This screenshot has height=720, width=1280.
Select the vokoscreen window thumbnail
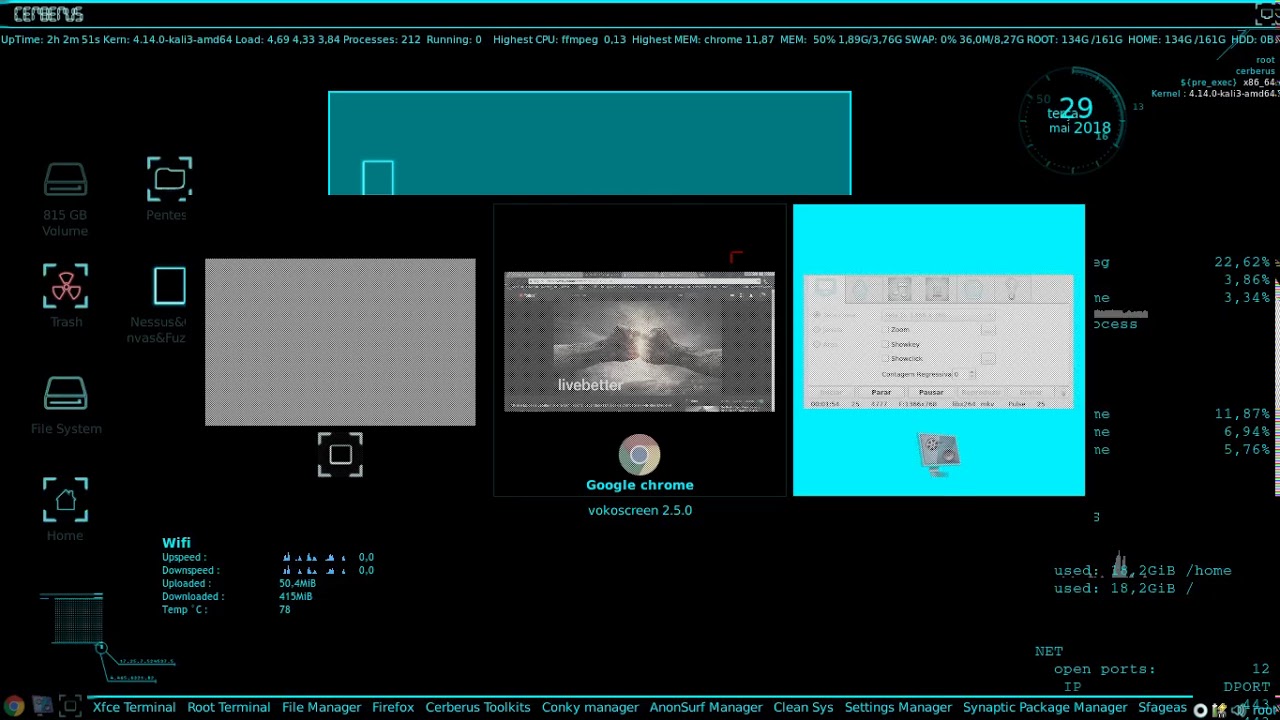pyautogui.click(x=938, y=342)
